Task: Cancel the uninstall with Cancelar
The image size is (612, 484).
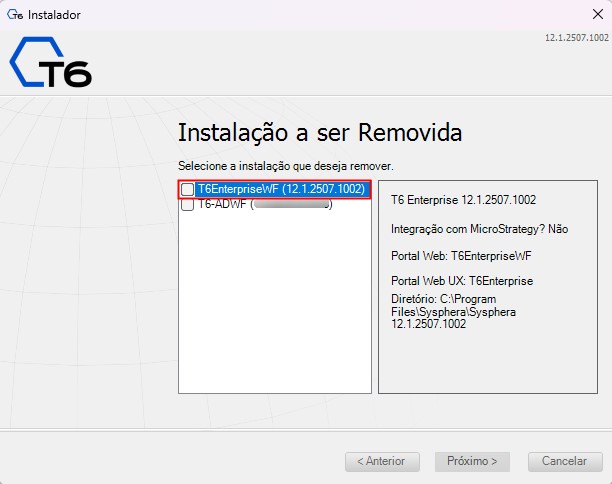Action: click(565, 461)
